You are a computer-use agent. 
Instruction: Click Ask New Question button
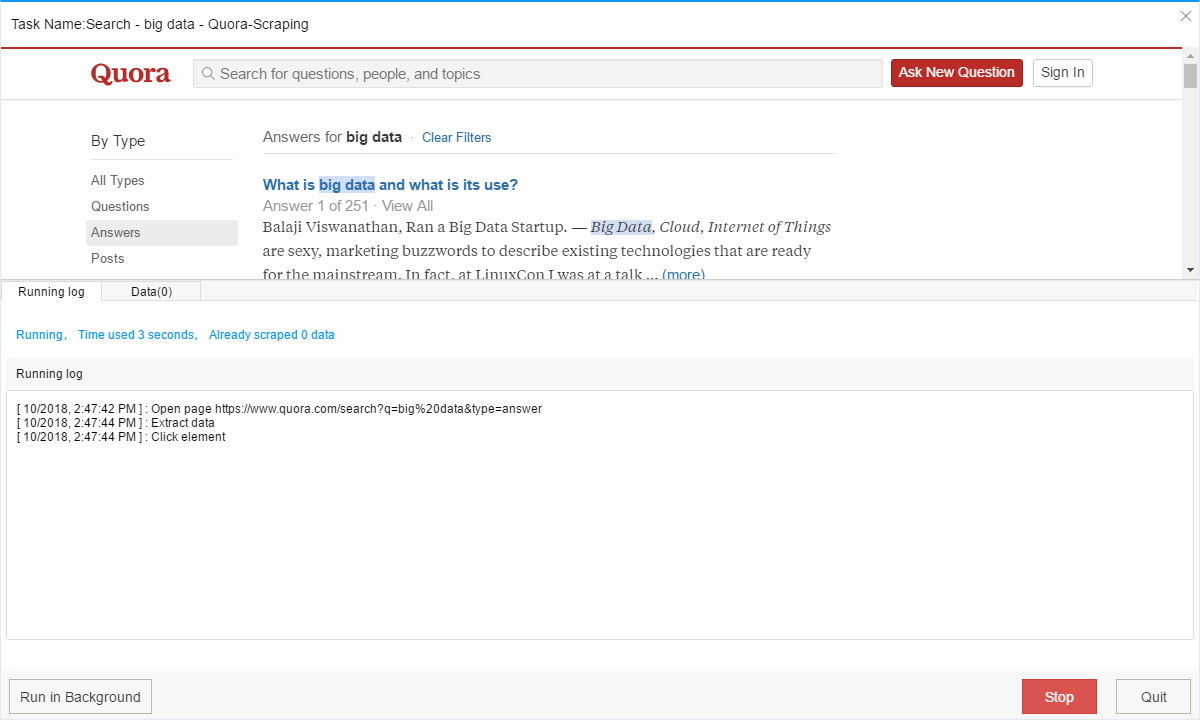point(957,72)
